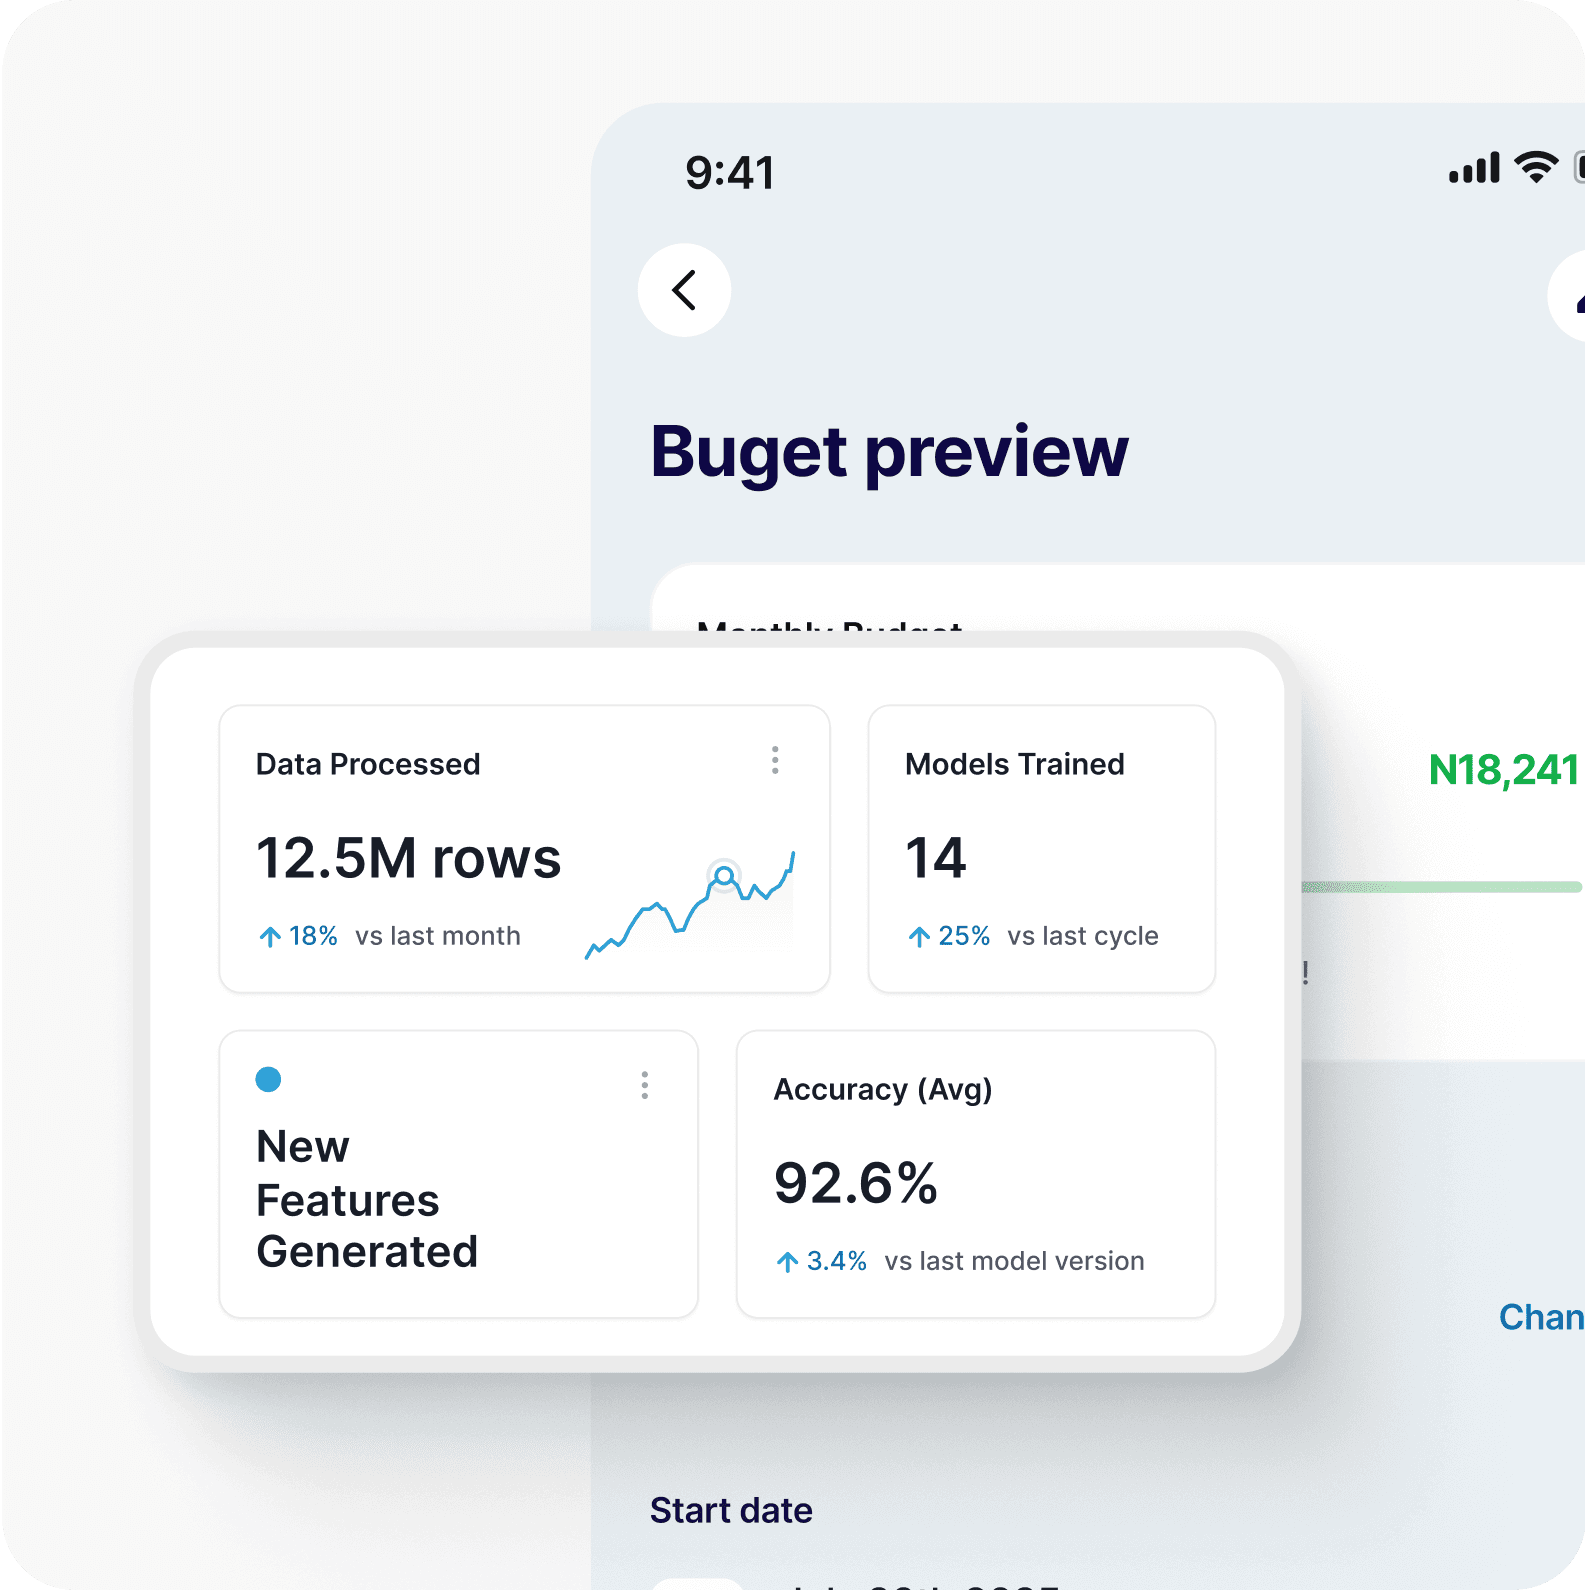Tap the back chevron button

pos(684,290)
